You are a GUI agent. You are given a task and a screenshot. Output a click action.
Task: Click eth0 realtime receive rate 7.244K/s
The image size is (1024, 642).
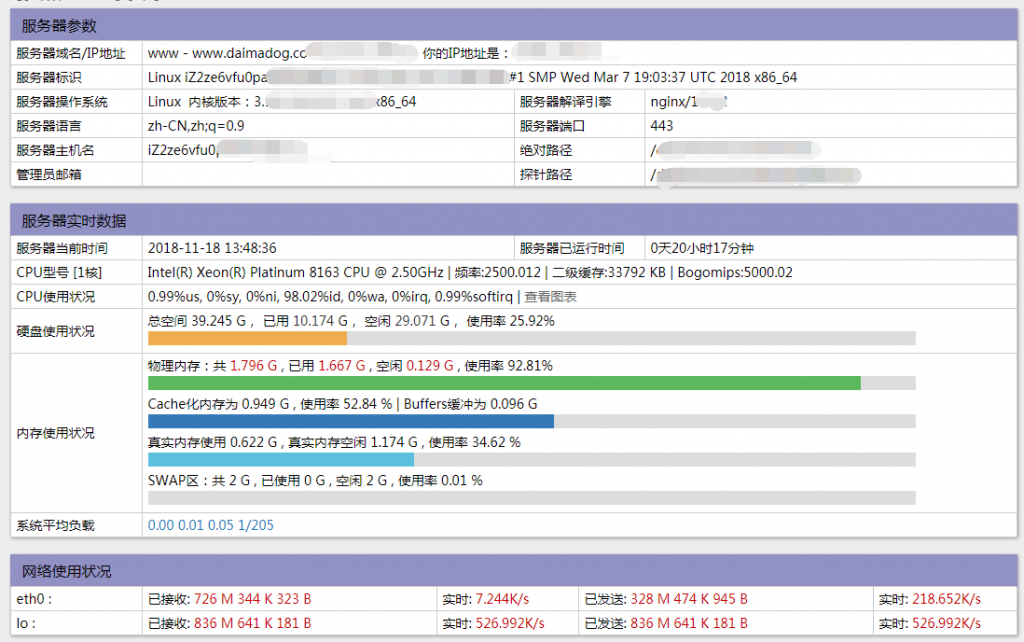[502, 599]
